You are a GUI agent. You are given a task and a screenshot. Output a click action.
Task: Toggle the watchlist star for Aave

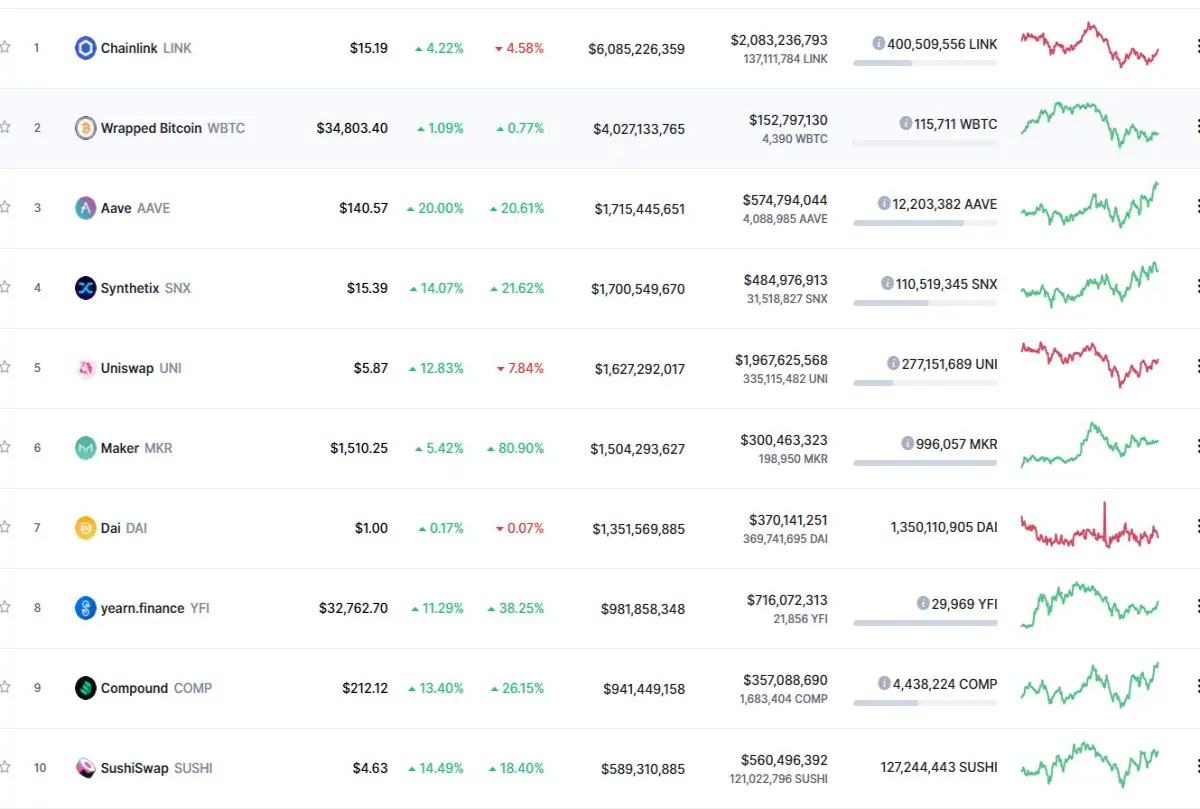pos(5,207)
